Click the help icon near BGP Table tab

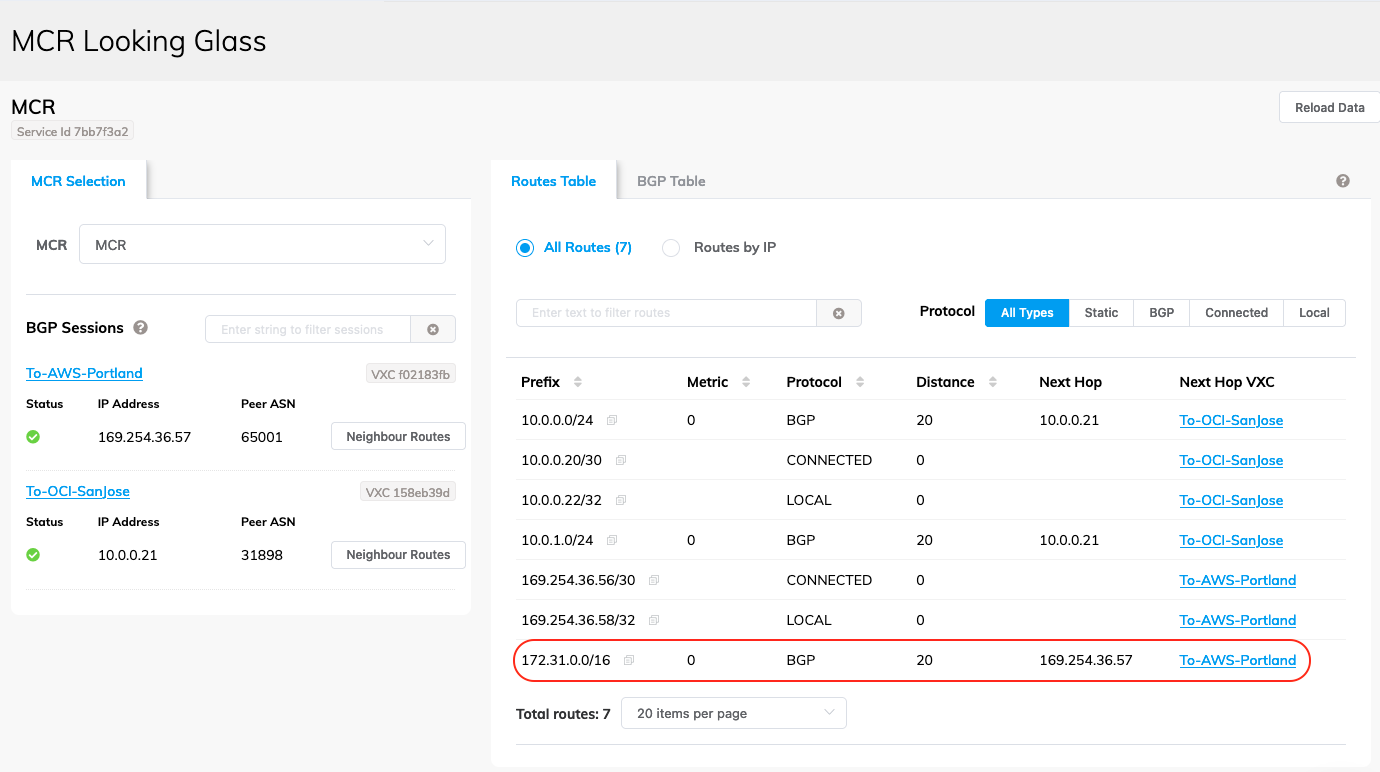click(x=1342, y=181)
